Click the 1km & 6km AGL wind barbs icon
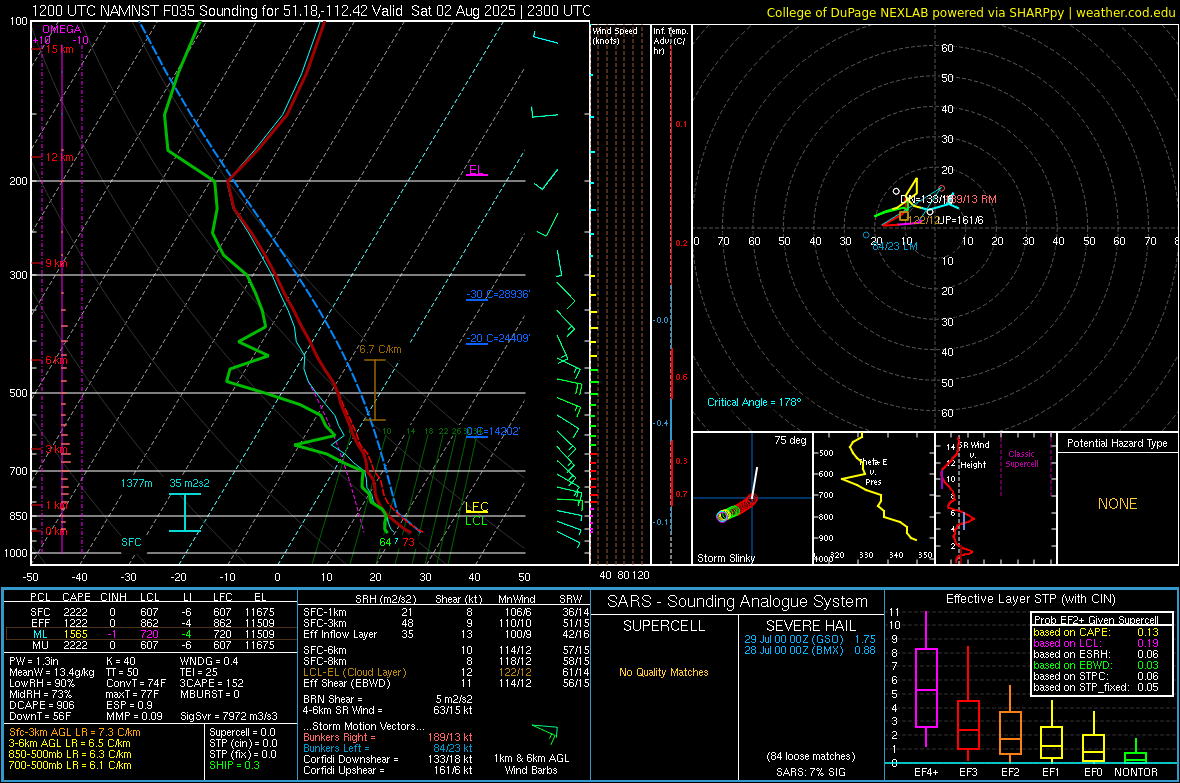The image size is (1180, 783). coord(545,733)
